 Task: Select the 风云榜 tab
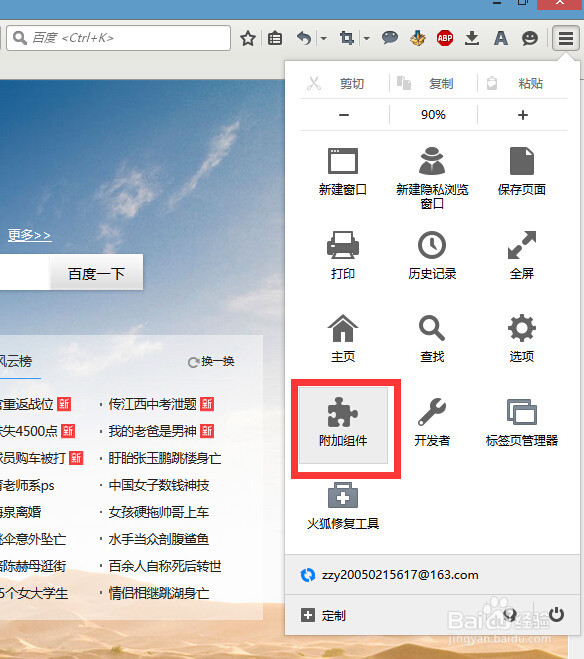(x=16, y=361)
